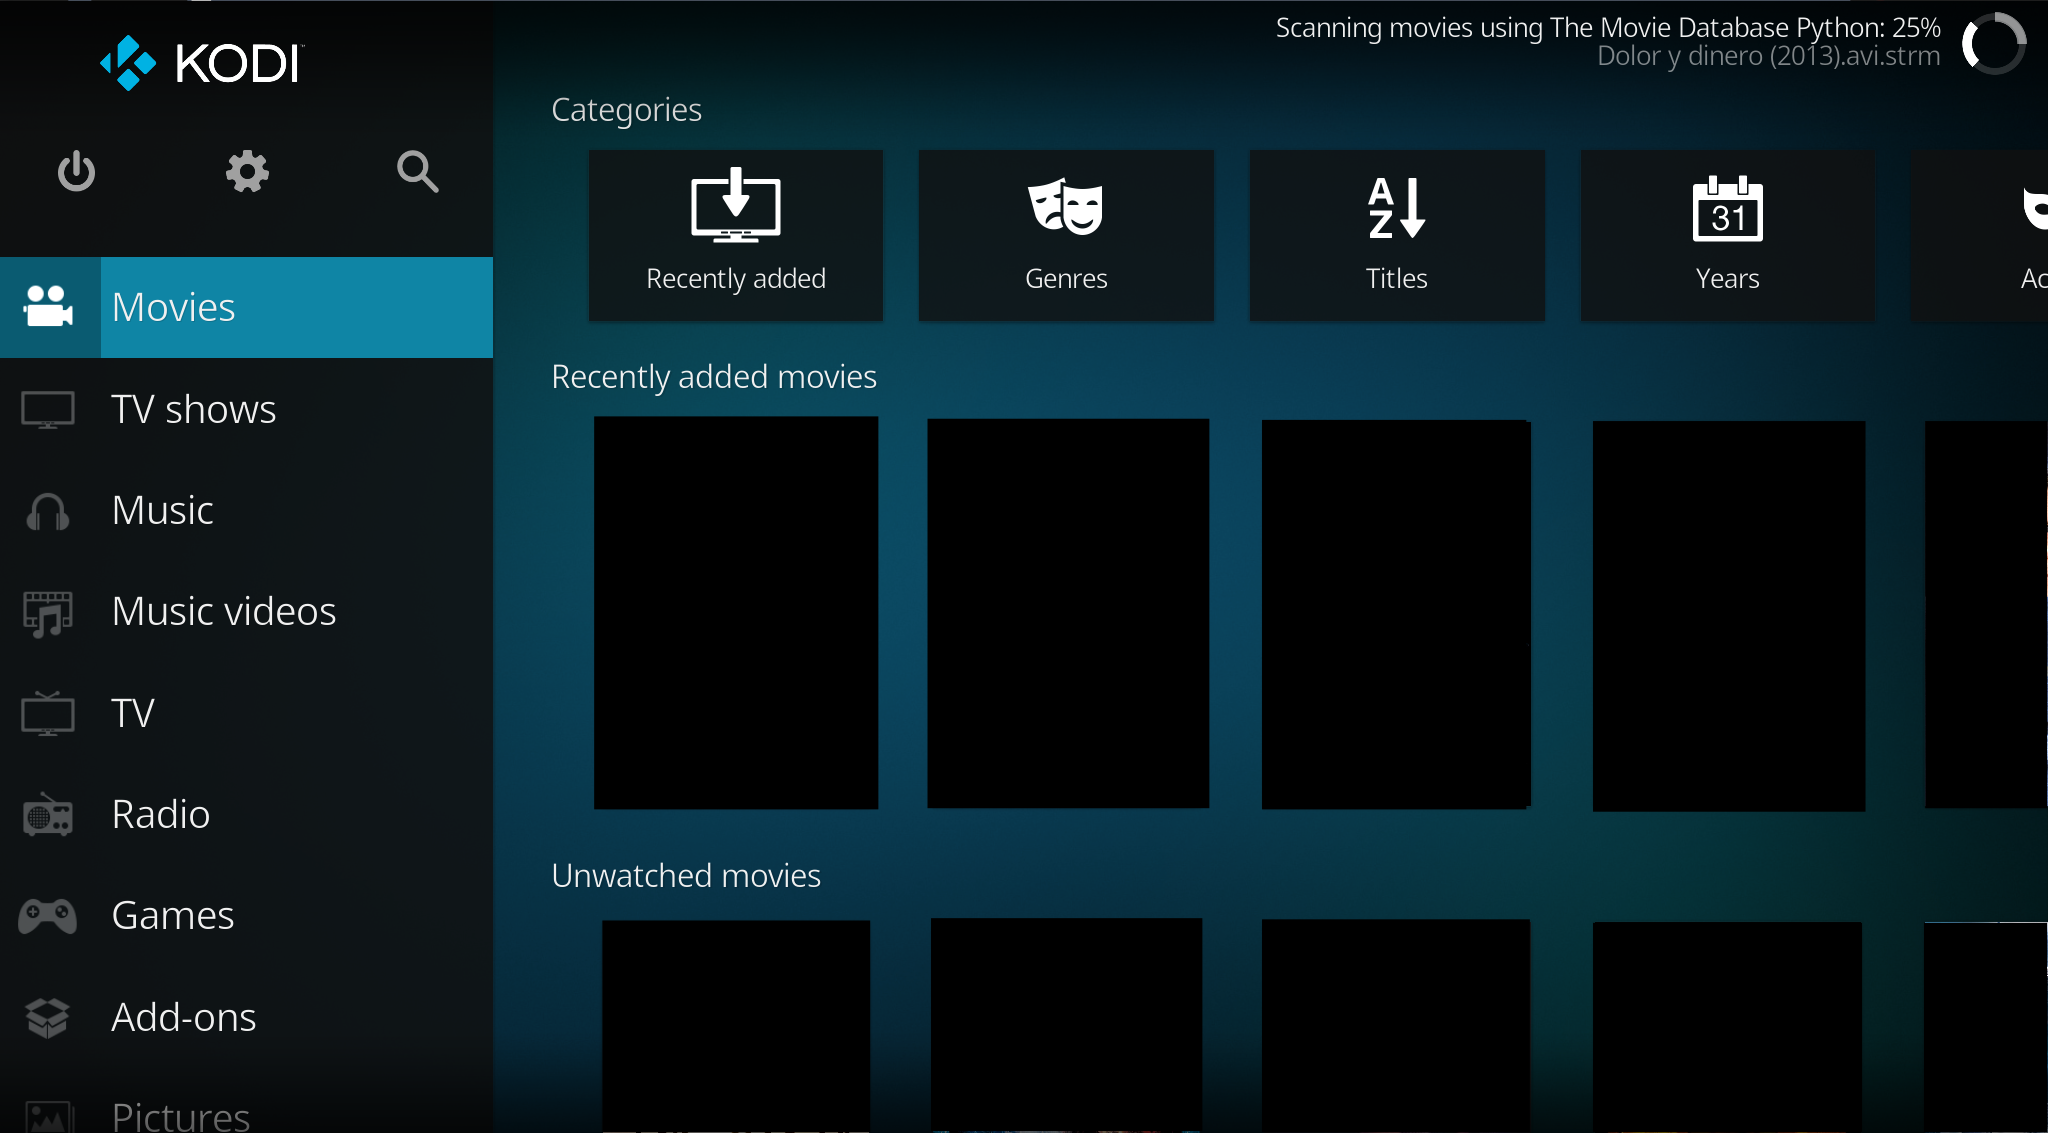Open settings via the gear icon
This screenshot has height=1133, width=2048.
(247, 172)
